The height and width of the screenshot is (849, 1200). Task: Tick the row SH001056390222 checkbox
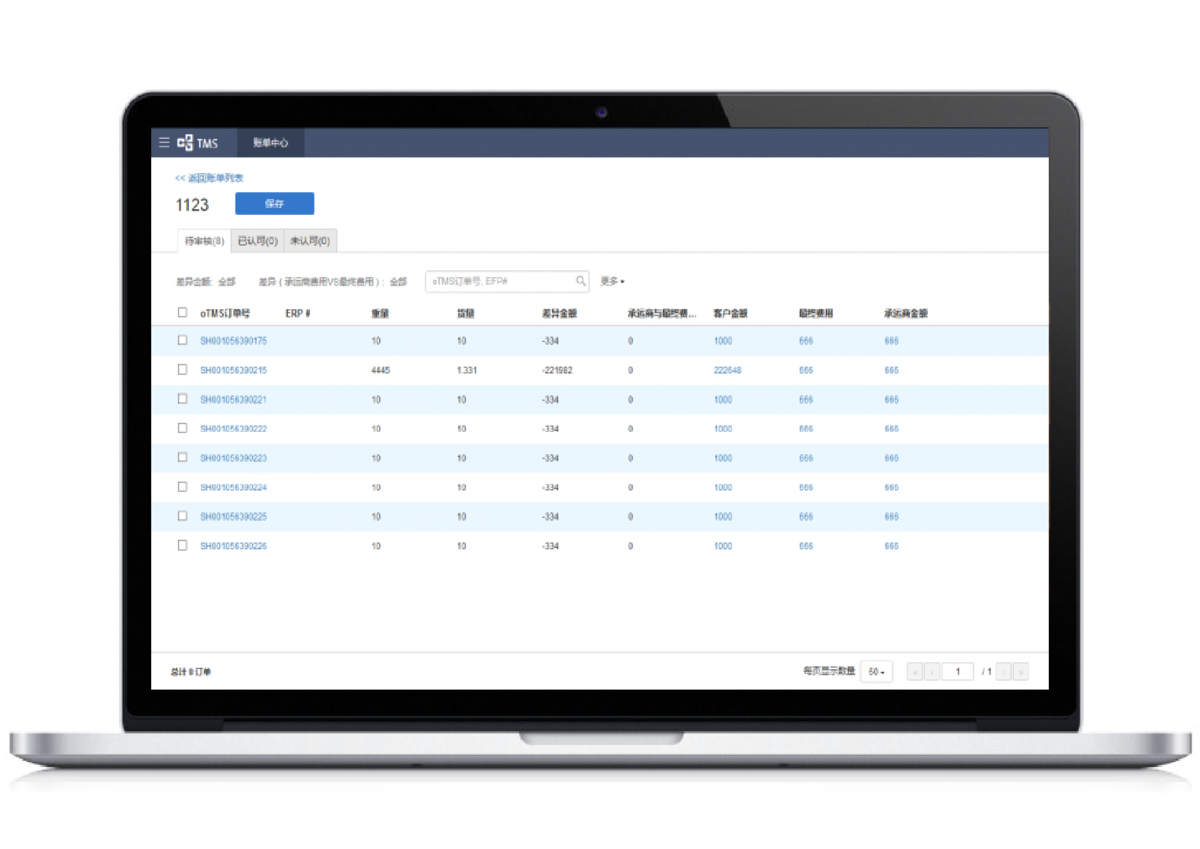pos(182,428)
